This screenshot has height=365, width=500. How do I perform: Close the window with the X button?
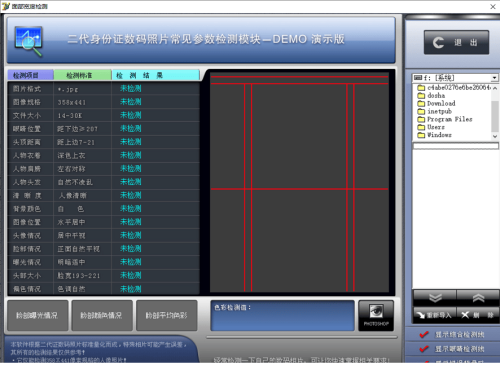click(x=493, y=7)
